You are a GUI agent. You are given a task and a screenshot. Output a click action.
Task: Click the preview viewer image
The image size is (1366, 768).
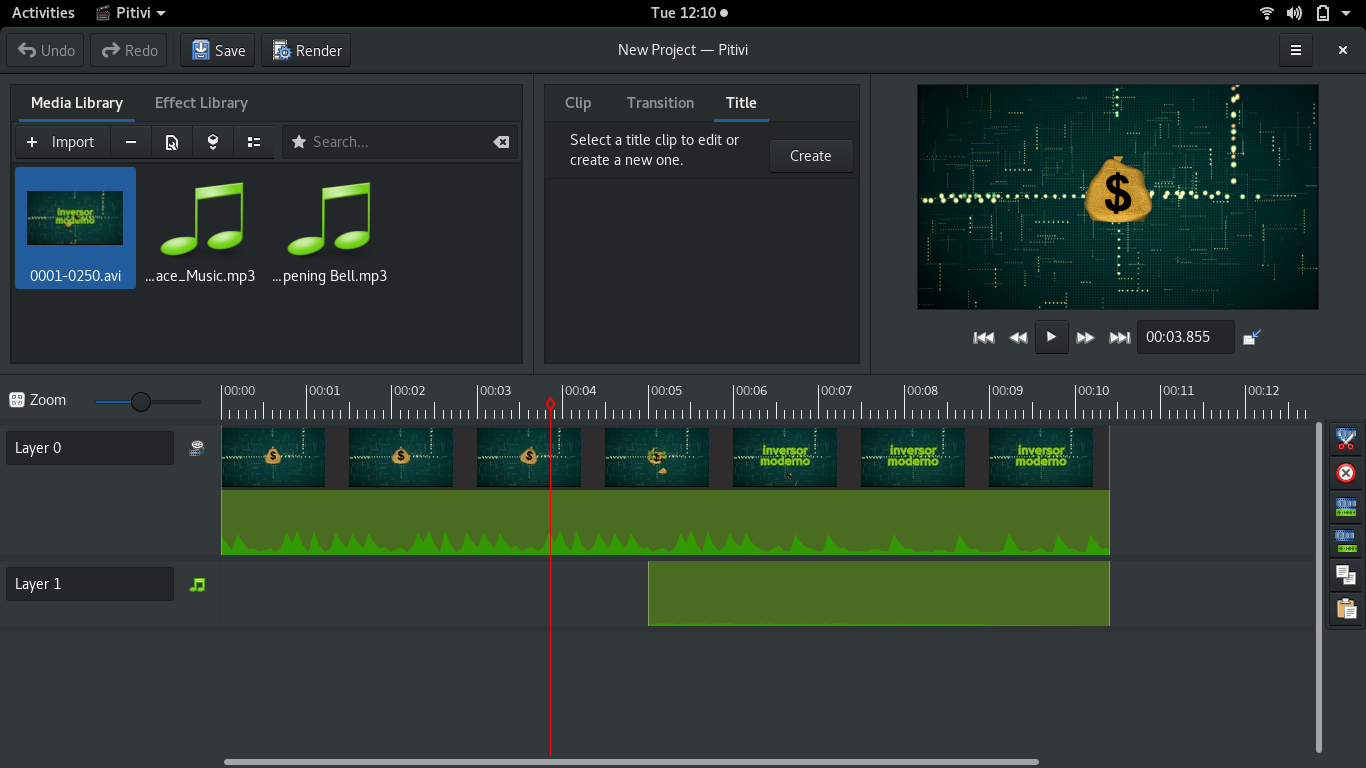coord(1118,197)
